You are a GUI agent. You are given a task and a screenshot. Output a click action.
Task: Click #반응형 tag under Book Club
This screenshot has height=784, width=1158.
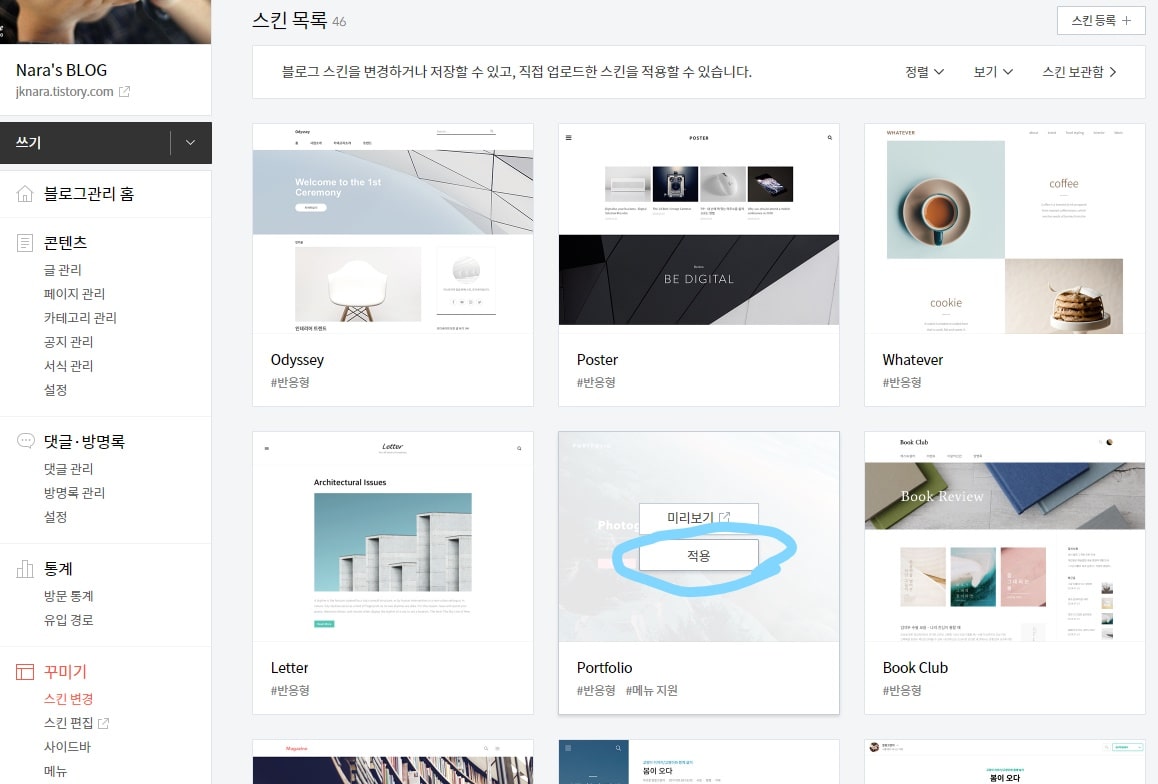902,690
